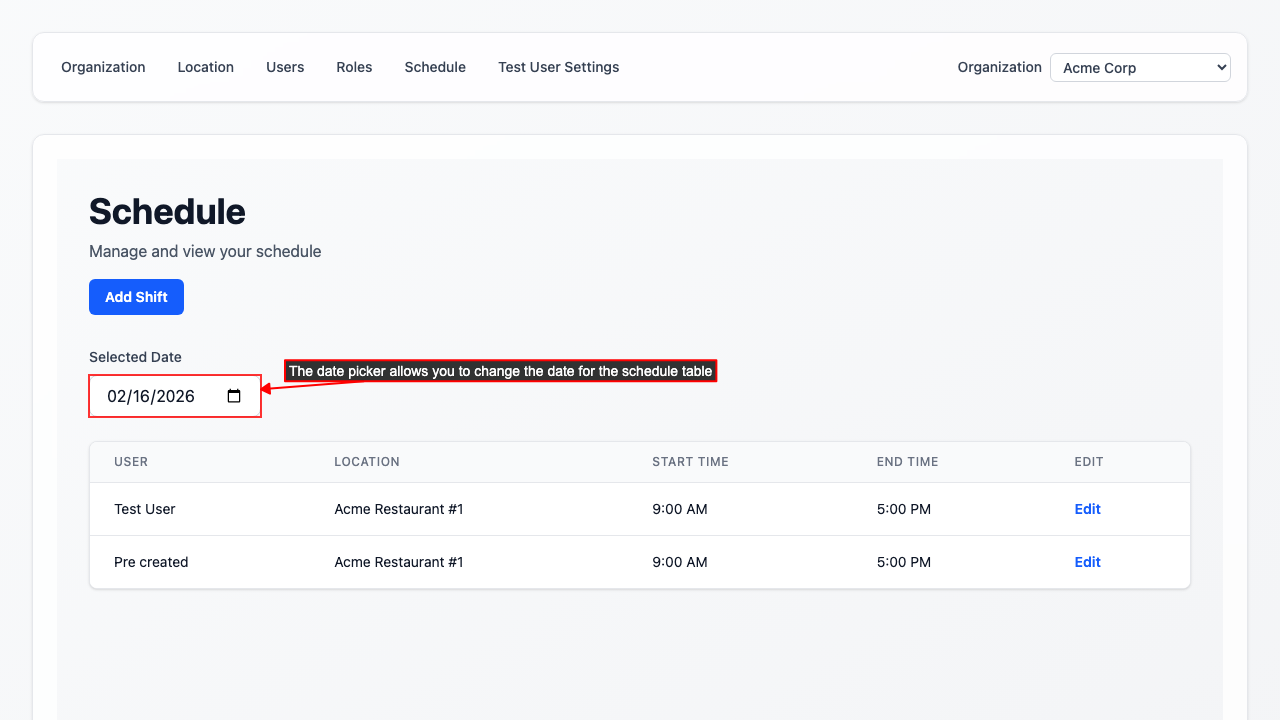Navigate to the Organization section
Image resolution: width=1280 pixels, height=720 pixels.
click(x=103, y=67)
